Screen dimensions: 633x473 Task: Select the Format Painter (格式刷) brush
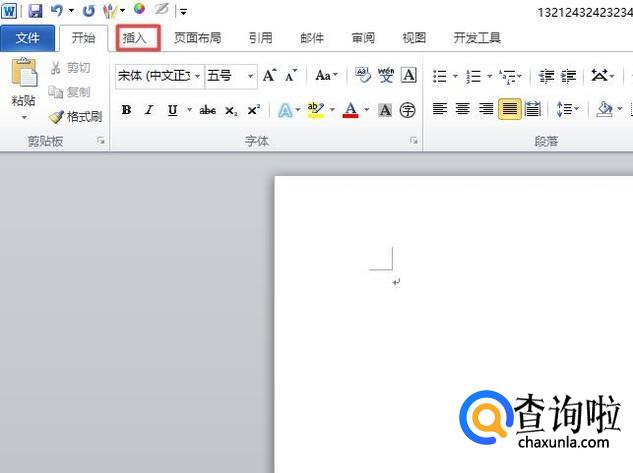75,117
